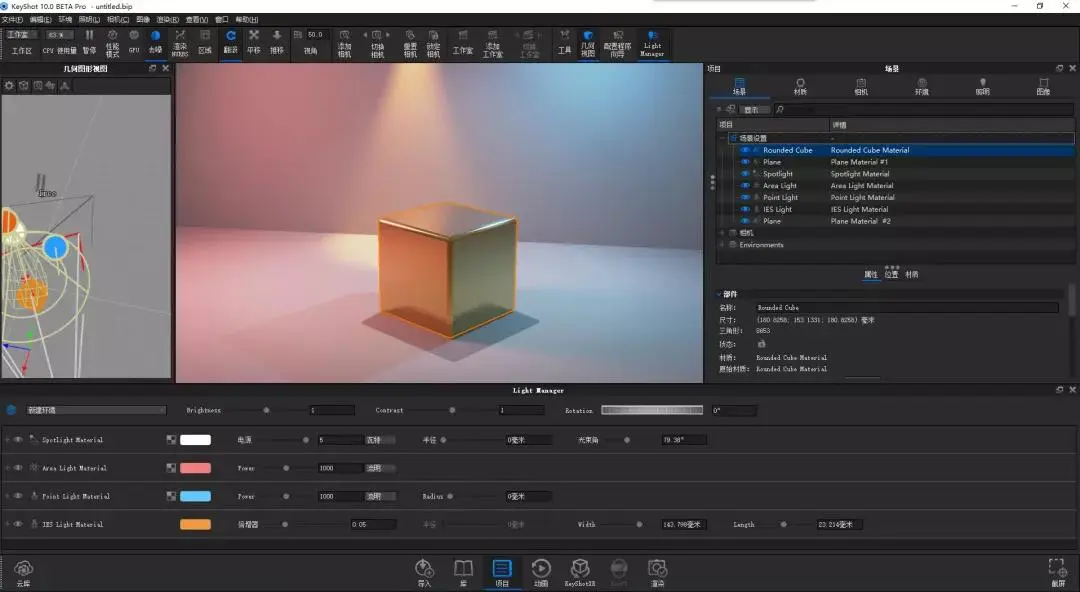Toggle visibility of Spotlight Material in Light Manager

coord(19,440)
